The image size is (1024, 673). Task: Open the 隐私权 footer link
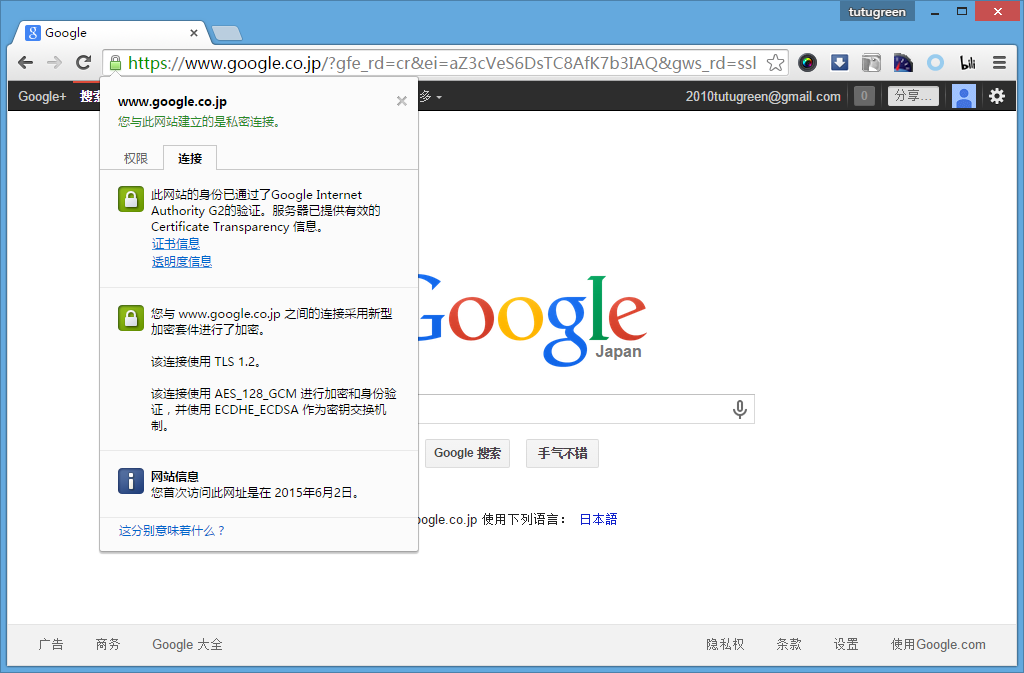[x=725, y=644]
